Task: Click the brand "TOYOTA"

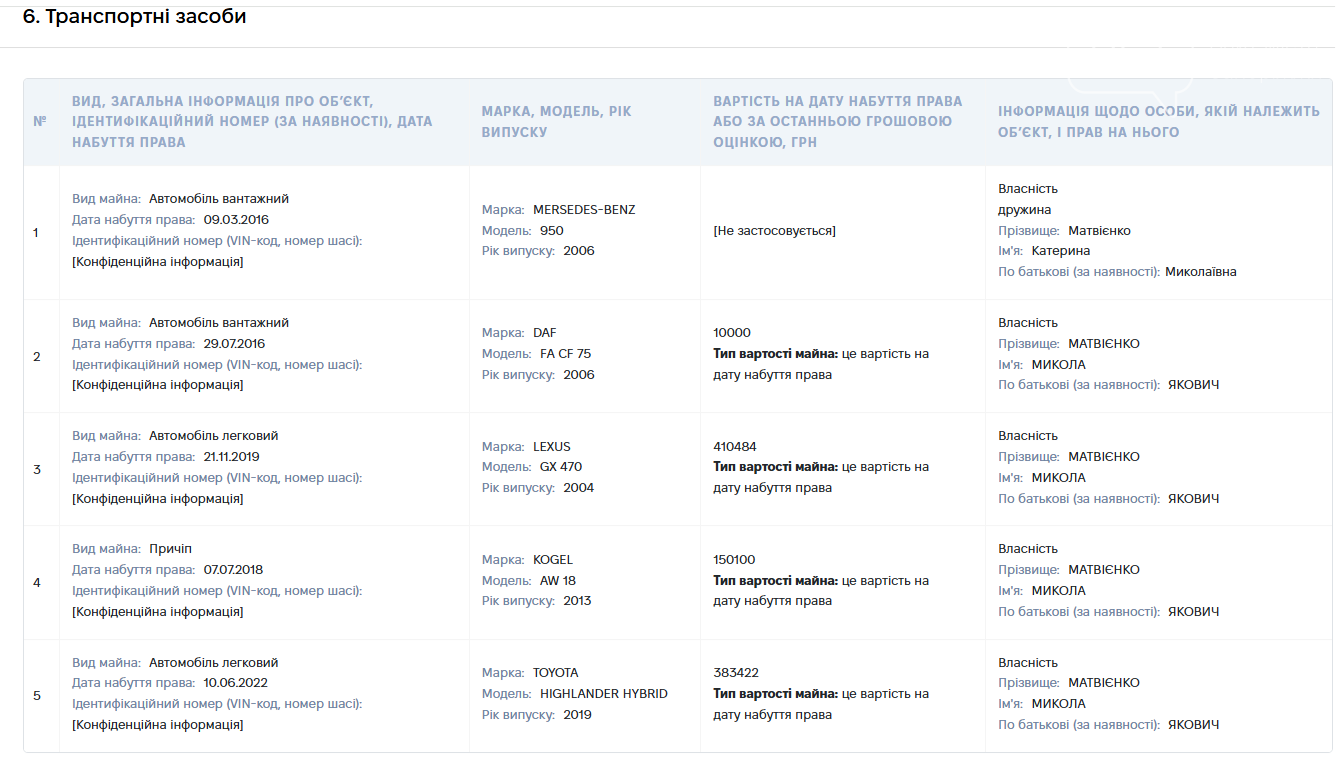Action: 556,672
